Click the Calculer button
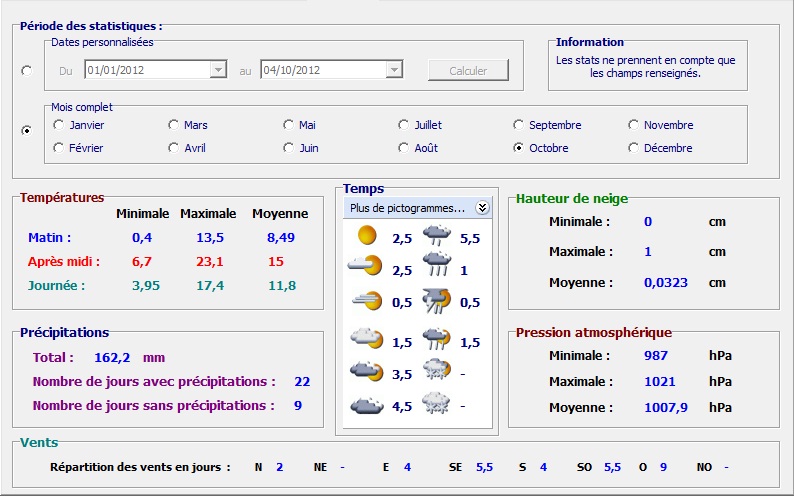794x496 pixels. coord(468,70)
